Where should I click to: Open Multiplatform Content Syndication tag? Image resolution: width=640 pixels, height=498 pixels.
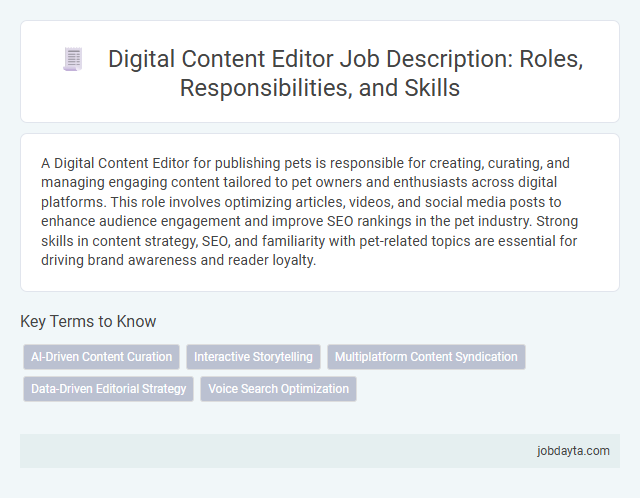tap(426, 357)
